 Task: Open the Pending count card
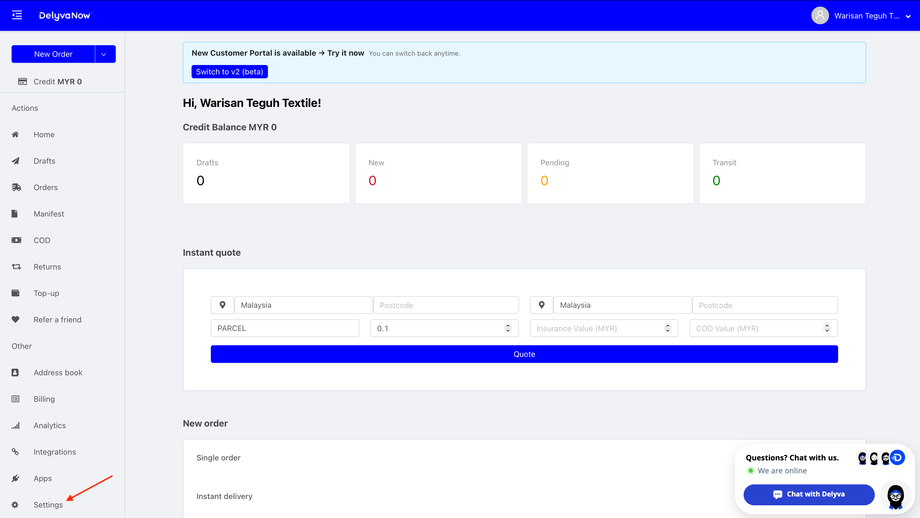tap(610, 173)
